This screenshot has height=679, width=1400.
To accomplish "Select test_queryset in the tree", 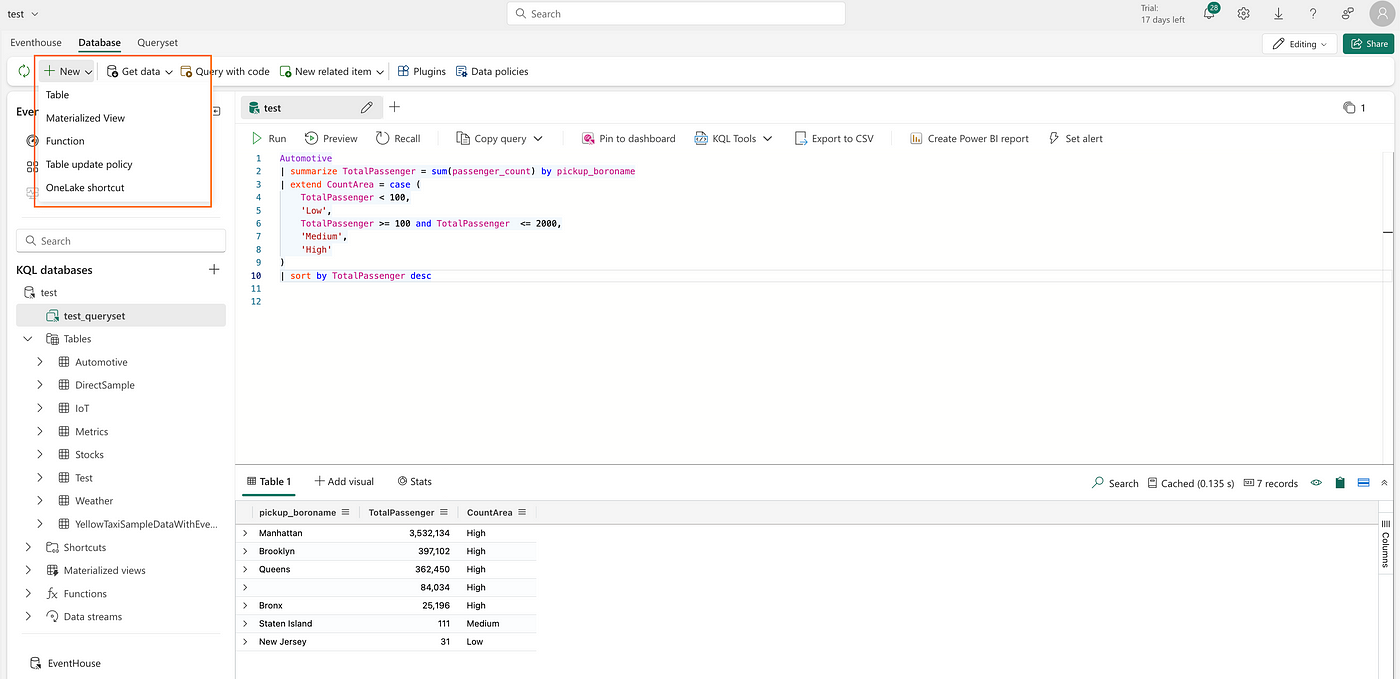I will click(x=121, y=316).
